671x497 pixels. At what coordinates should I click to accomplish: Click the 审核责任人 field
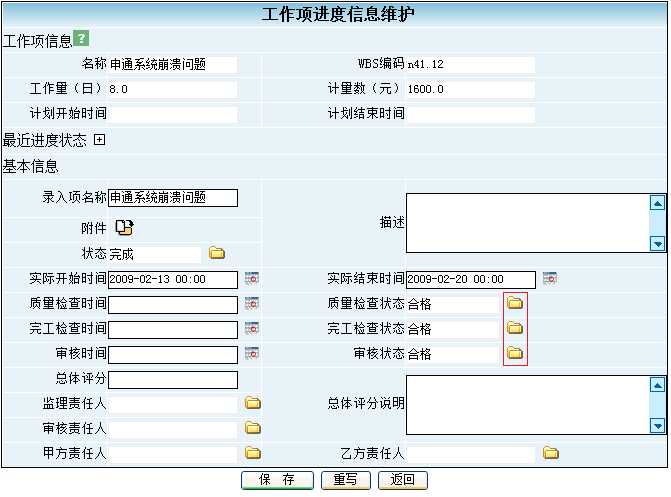[x=173, y=429]
